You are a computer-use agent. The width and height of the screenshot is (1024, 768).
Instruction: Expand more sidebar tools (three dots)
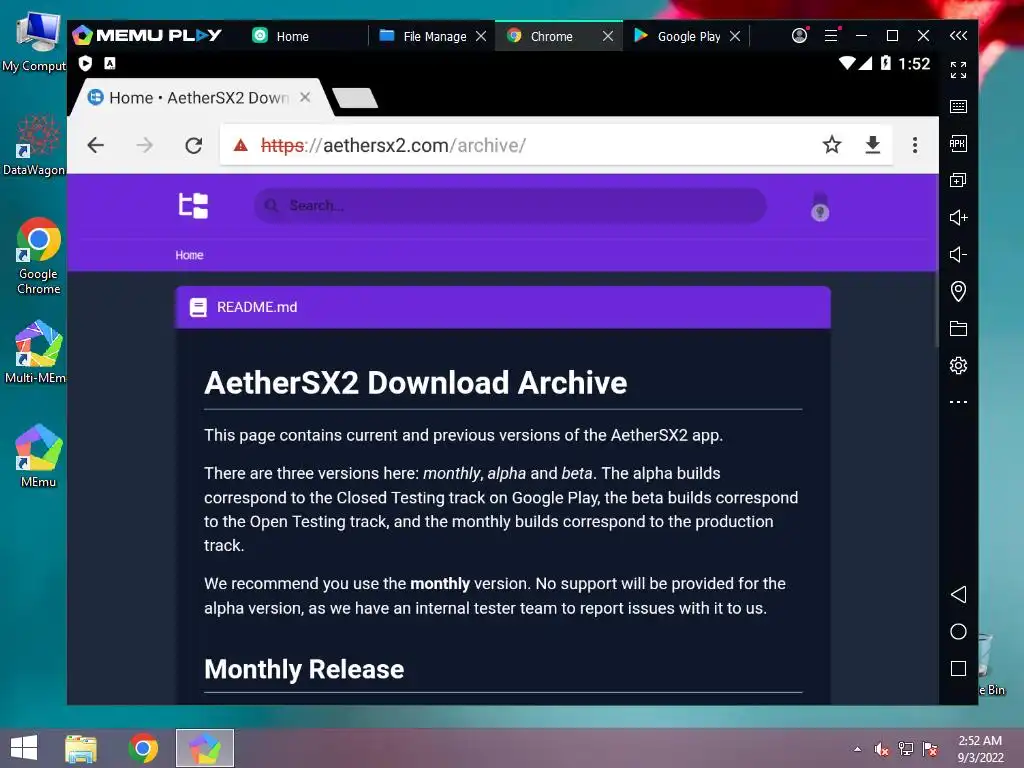click(958, 402)
